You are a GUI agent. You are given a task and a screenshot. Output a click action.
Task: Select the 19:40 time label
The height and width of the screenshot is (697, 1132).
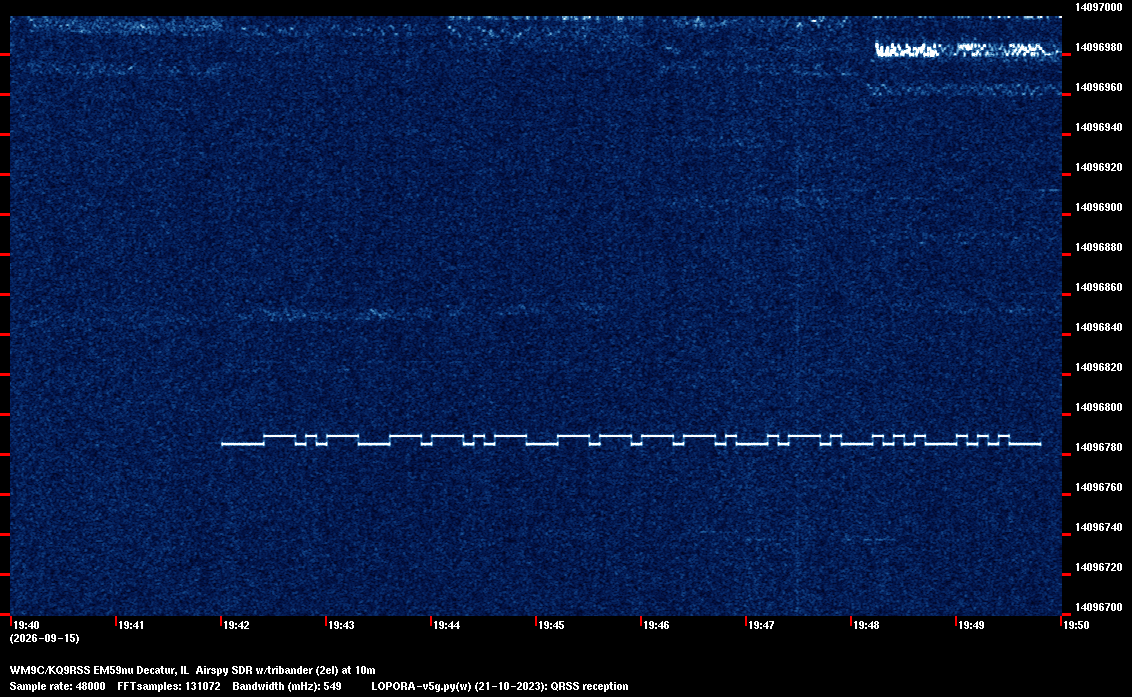coord(26,625)
